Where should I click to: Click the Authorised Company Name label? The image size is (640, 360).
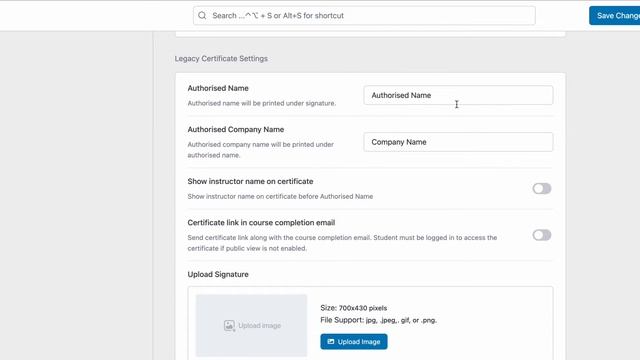[236, 129]
